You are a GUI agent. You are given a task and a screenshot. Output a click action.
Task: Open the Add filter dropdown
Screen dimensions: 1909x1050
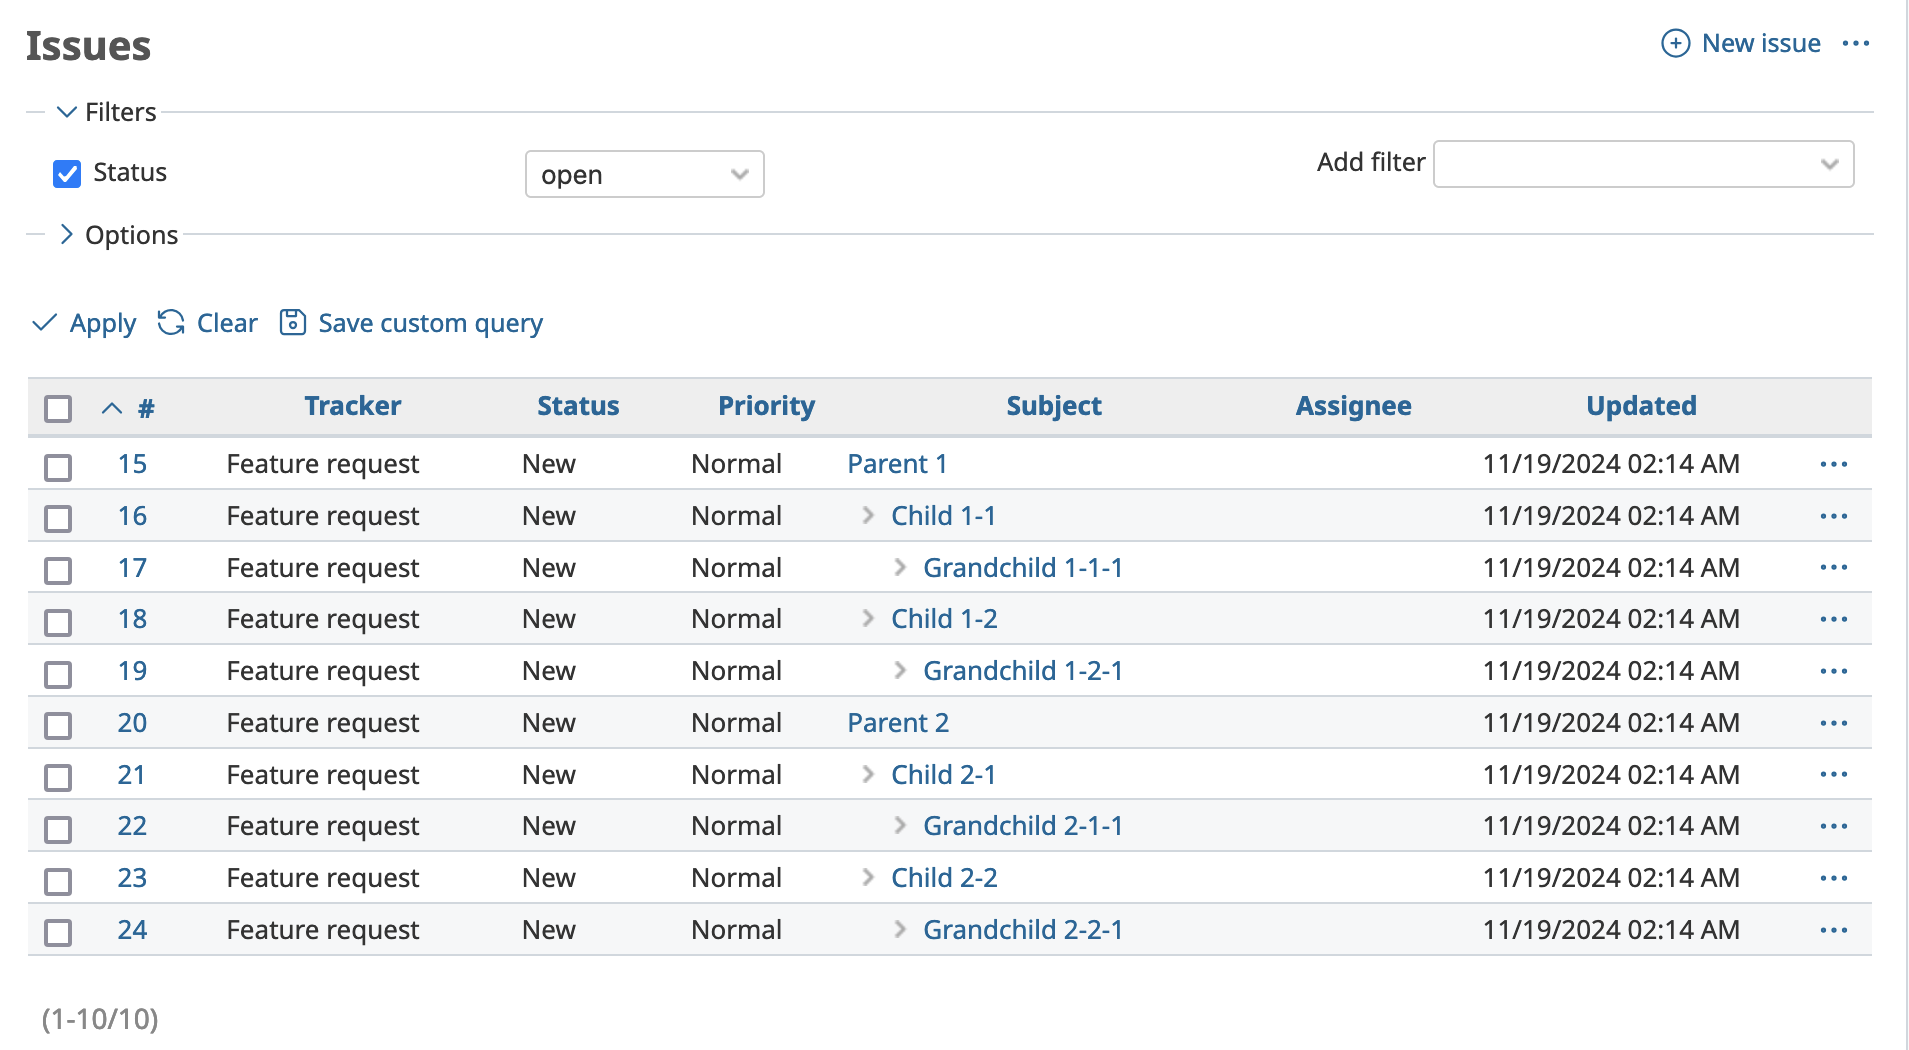pos(1642,163)
